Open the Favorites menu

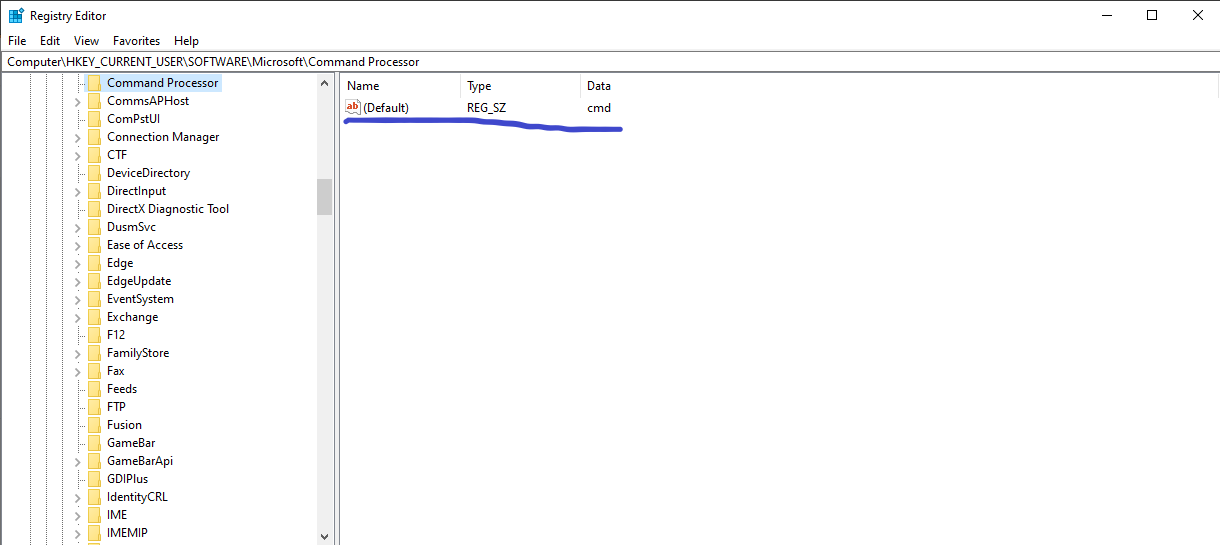(x=136, y=41)
